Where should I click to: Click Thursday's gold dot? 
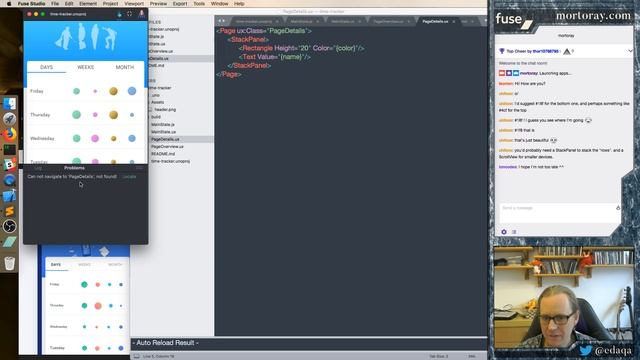click(113, 115)
